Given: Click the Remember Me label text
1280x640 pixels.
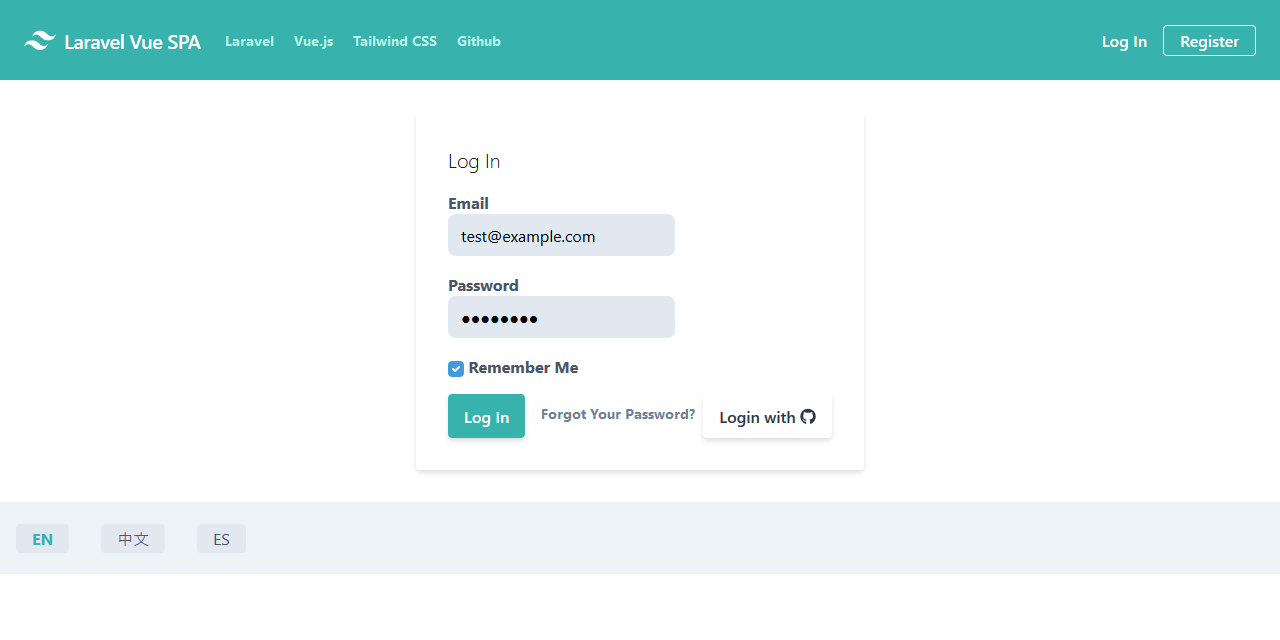Looking at the screenshot, I should (523, 367).
